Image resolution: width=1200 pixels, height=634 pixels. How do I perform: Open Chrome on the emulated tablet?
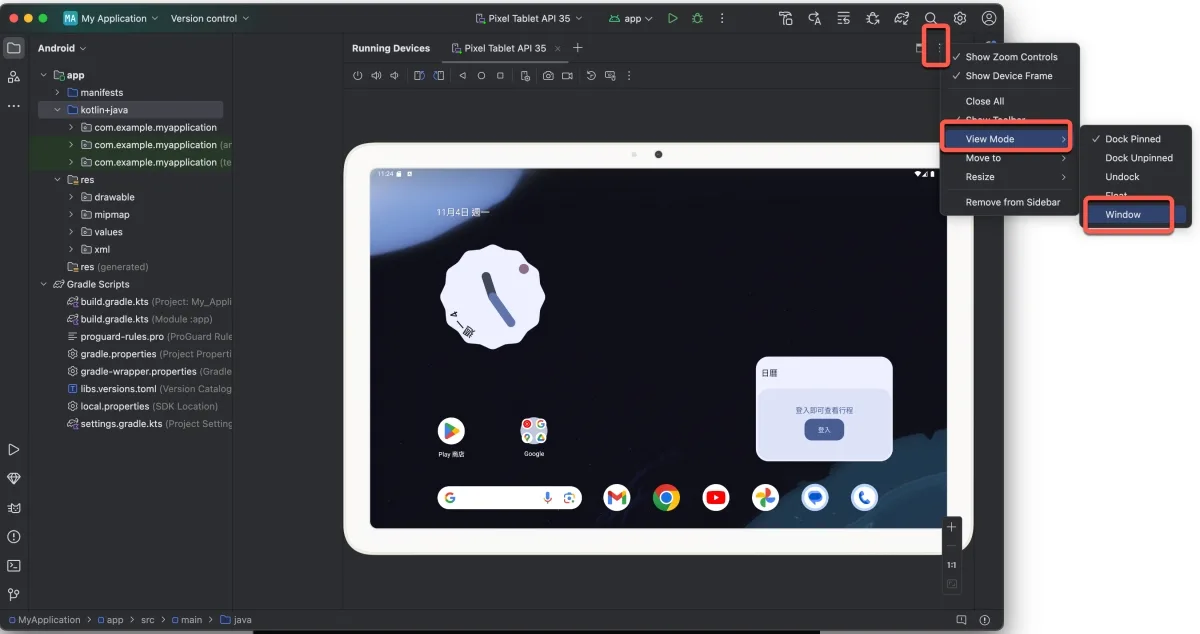[x=667, y=497]
